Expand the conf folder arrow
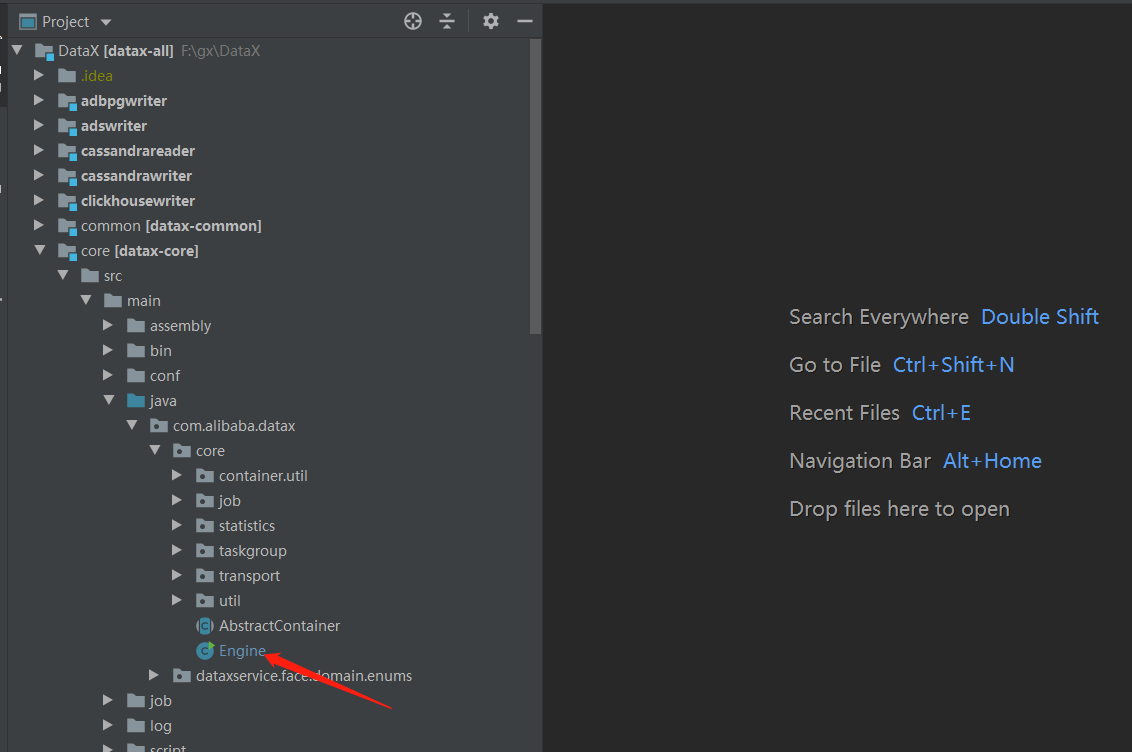 pyautogui.click(x=108, y=375)
